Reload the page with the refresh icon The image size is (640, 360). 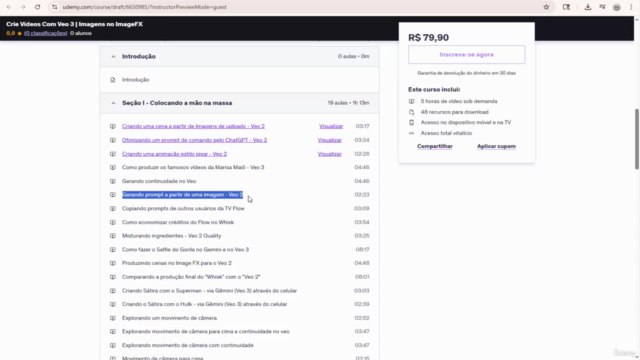pos(38,7)
